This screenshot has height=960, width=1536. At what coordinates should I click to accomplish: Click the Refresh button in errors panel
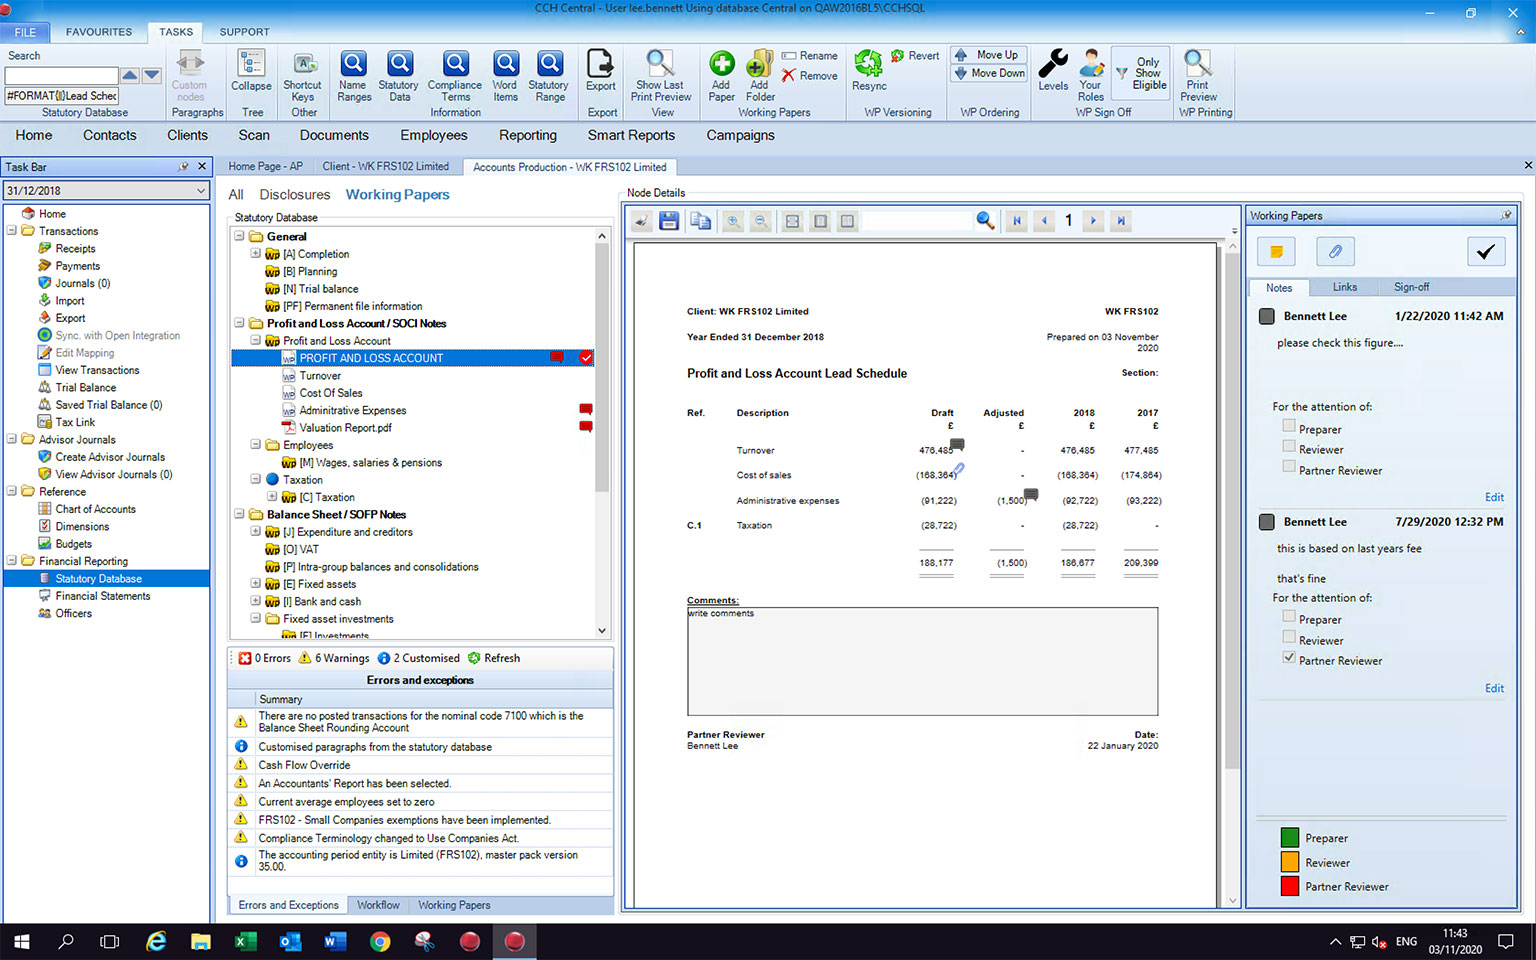(494, 658)
